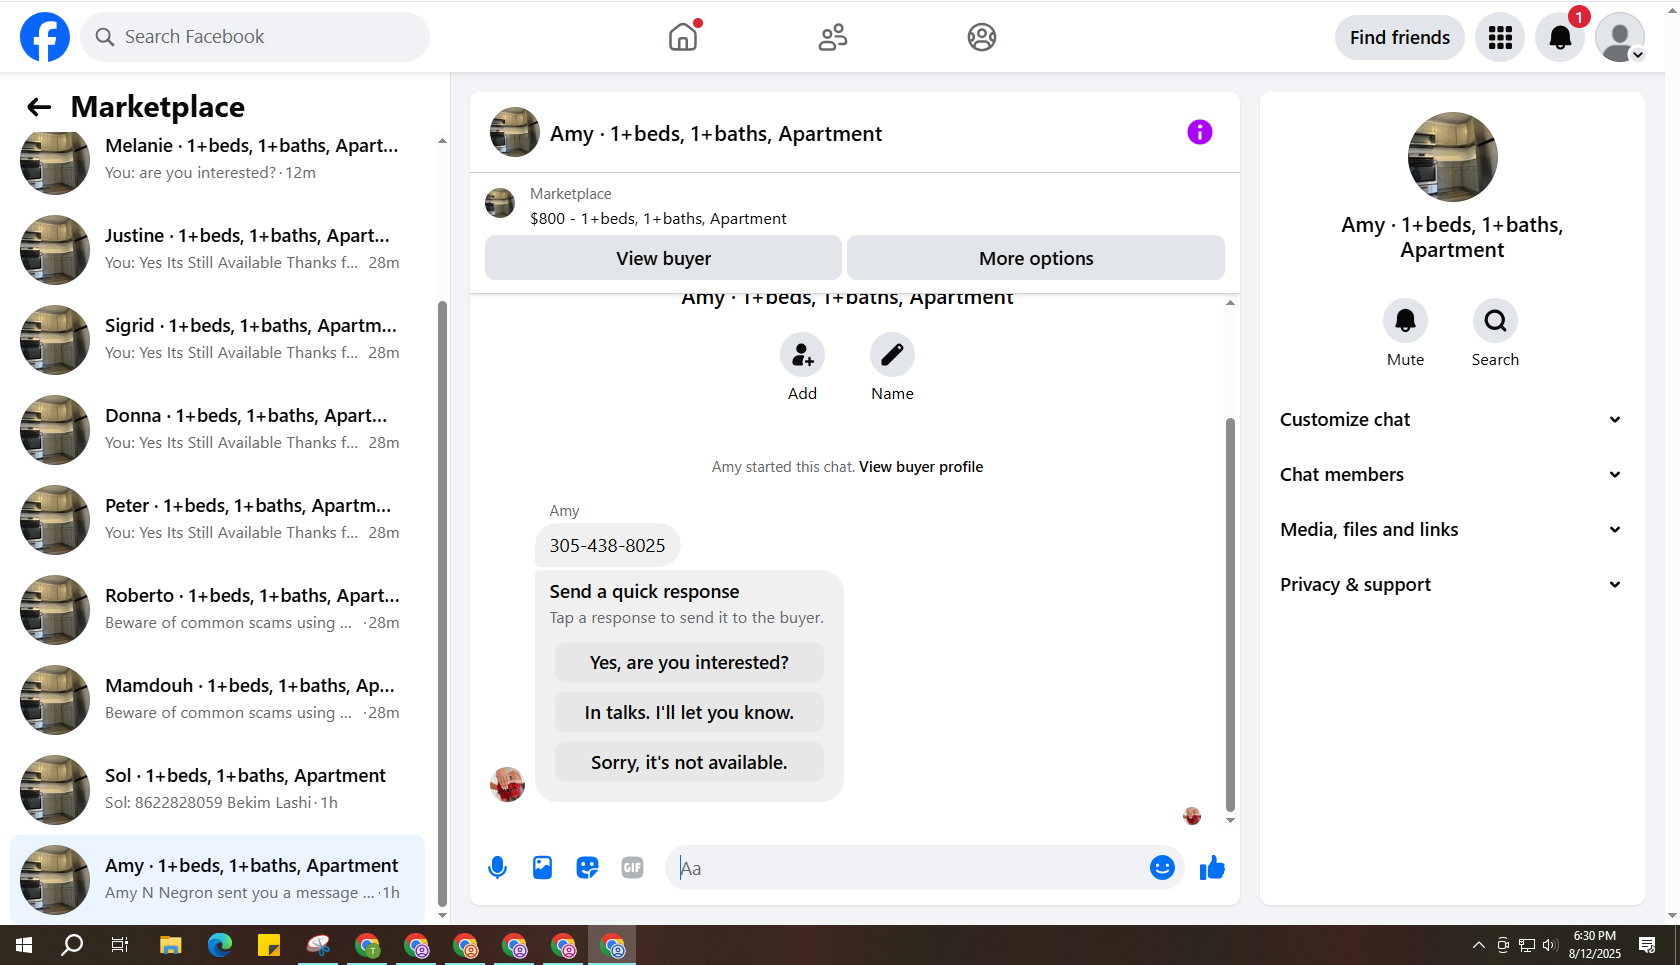Open Task View on taskbar

120,945
